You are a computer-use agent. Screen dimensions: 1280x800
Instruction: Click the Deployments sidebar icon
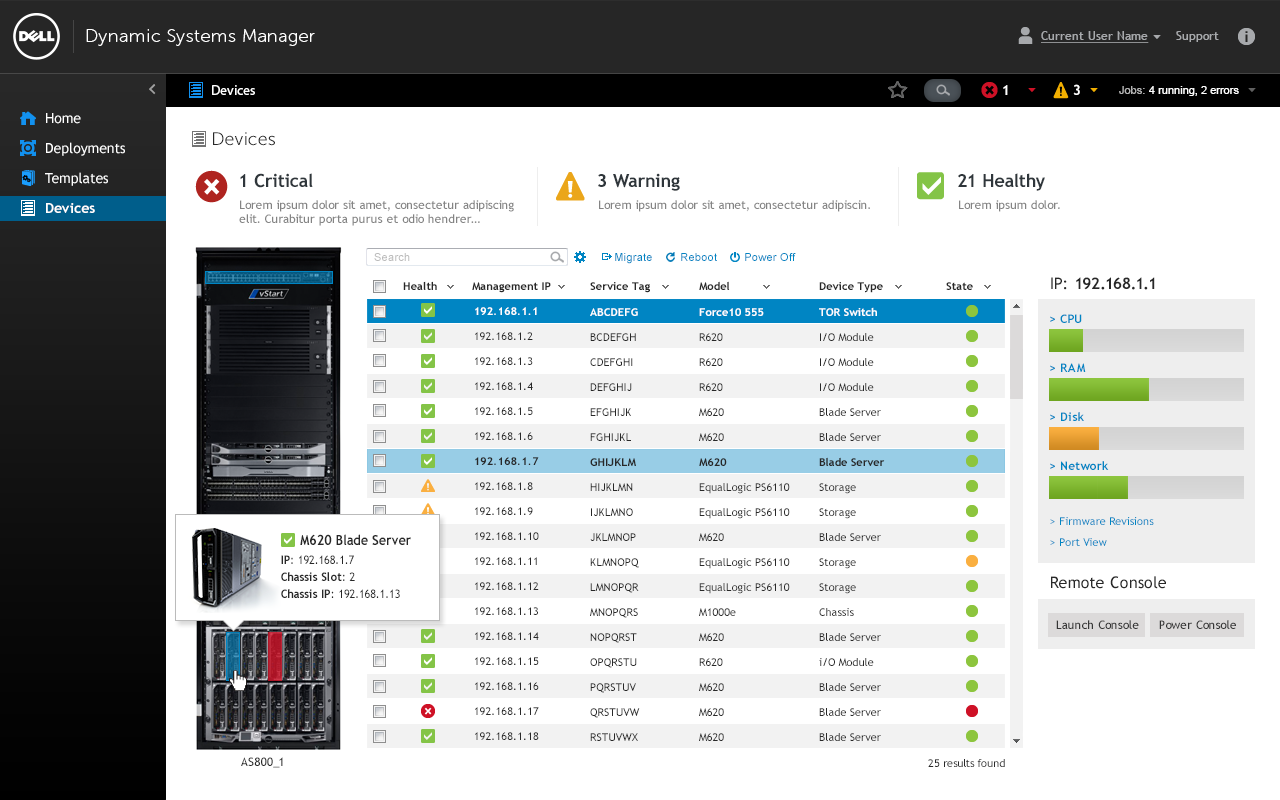(28, 148)
